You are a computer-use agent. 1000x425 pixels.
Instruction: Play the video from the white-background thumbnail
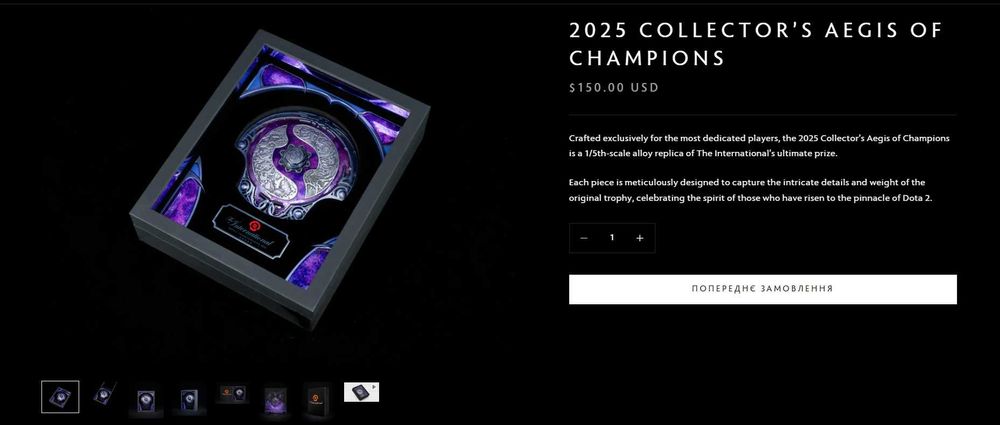pyautogui.click(x=362, y=392)
